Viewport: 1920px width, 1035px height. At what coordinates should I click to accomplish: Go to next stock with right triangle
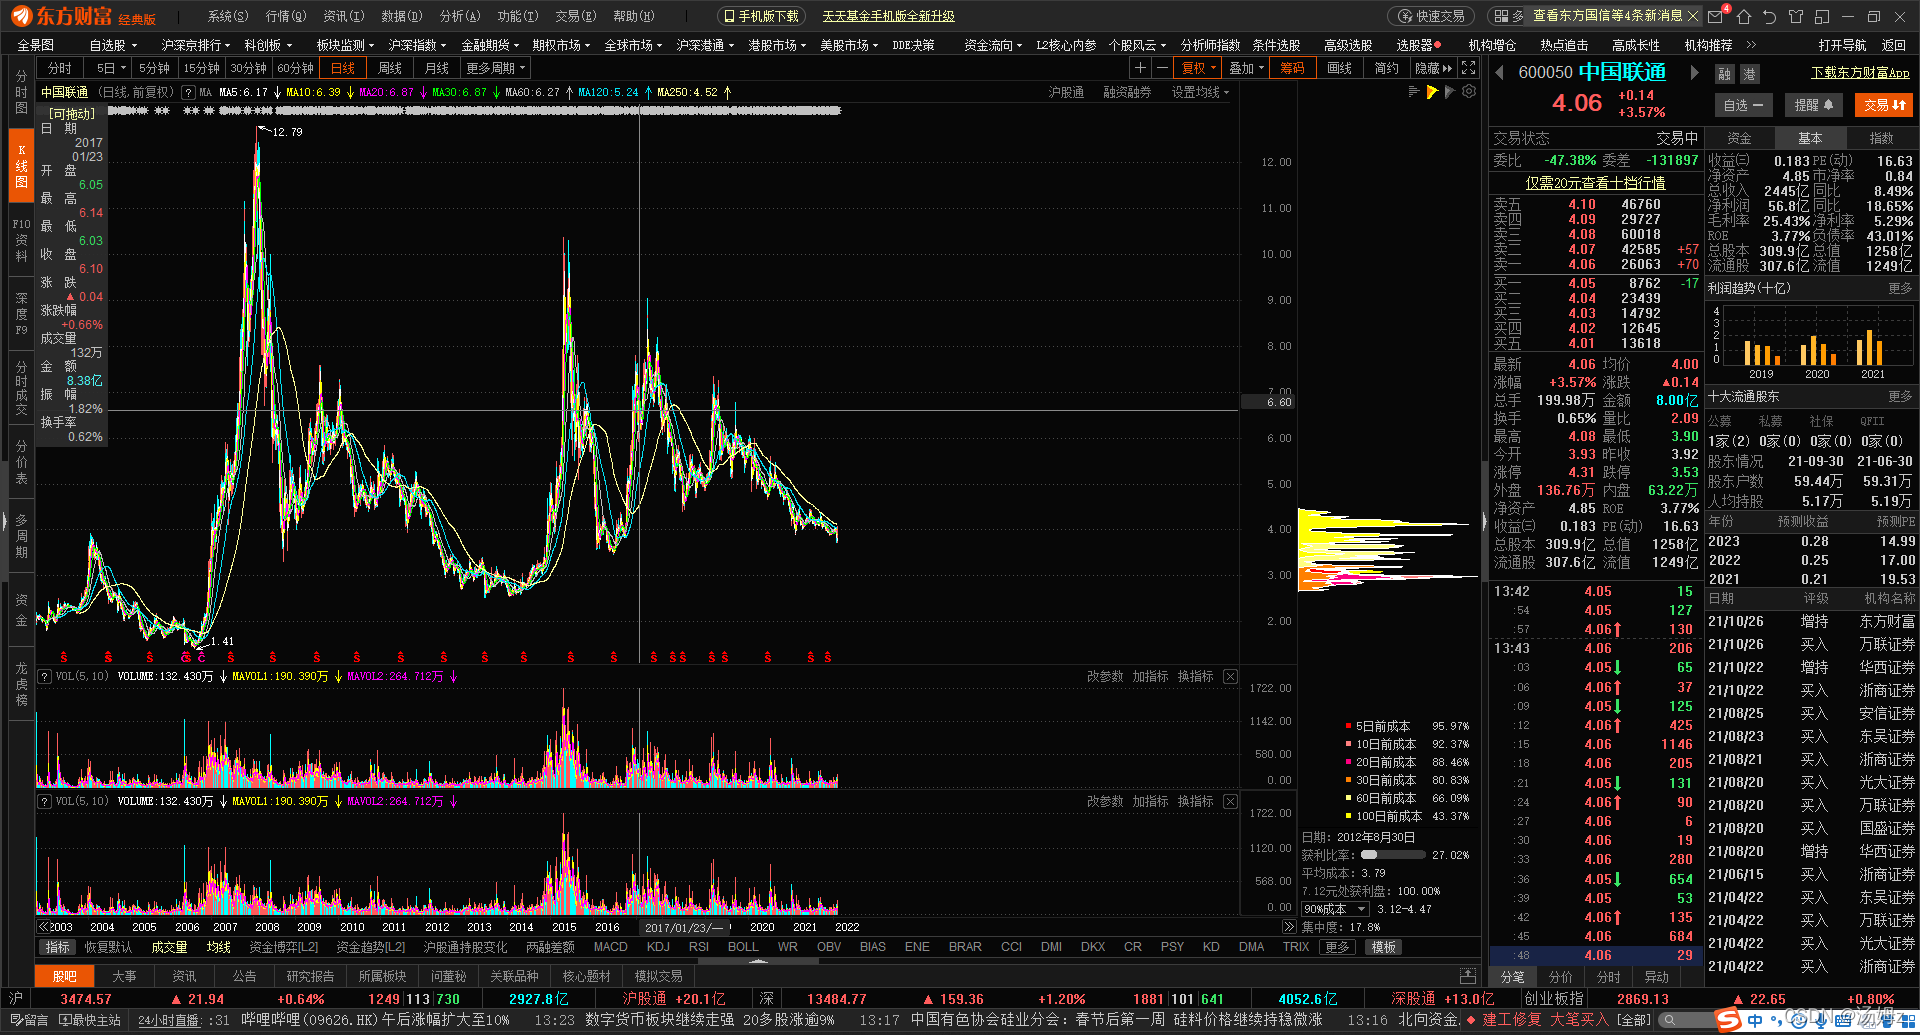(x=1694, y=72)
